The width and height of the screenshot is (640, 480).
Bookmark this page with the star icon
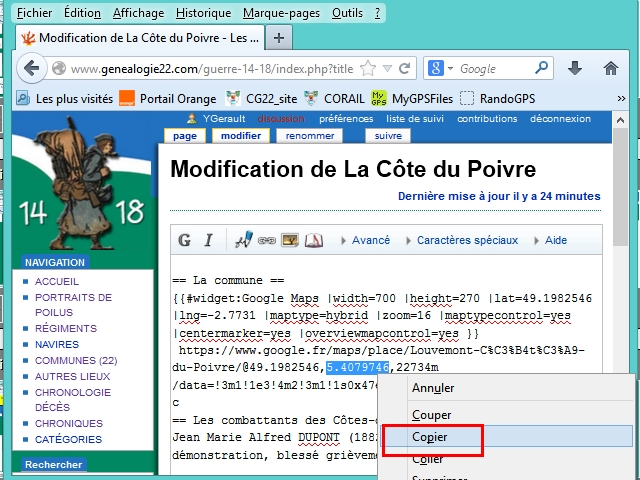(368, 69)
